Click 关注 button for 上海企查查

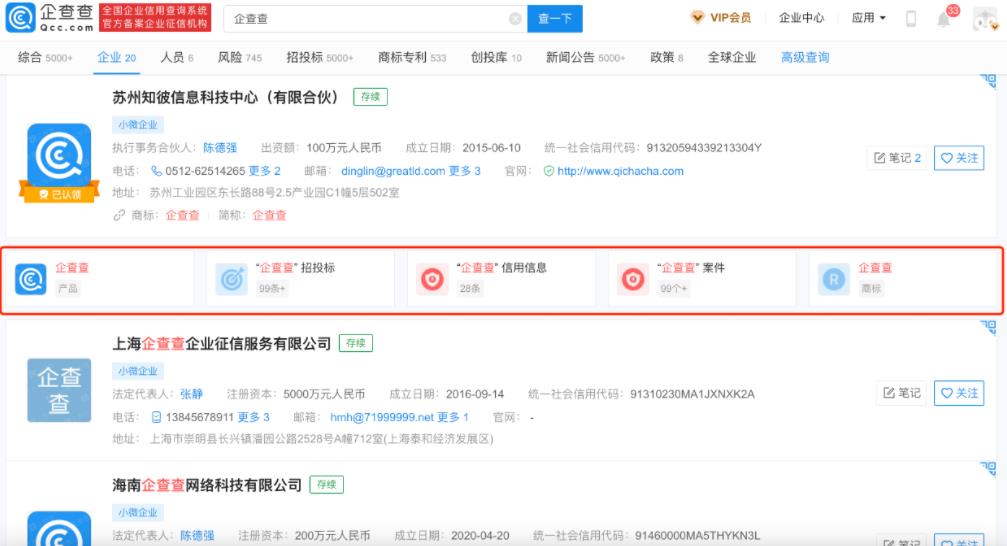(959, 393)
